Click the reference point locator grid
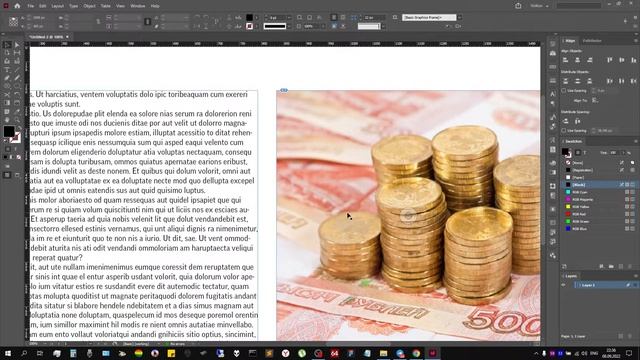 click(13, 22)
